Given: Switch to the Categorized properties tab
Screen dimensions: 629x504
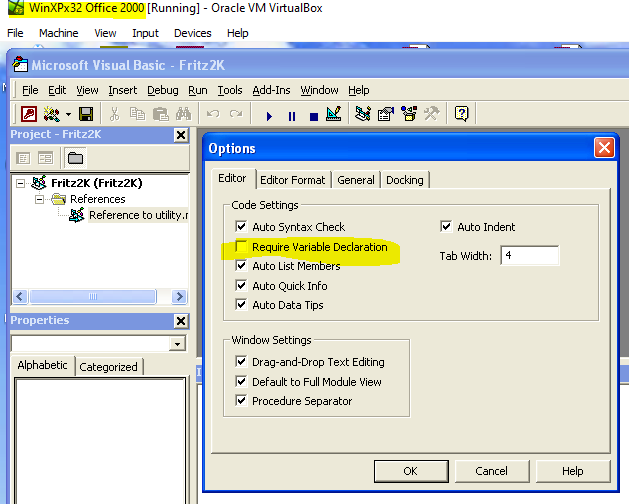Looking at the screenshot, I should tap(108, 367).
